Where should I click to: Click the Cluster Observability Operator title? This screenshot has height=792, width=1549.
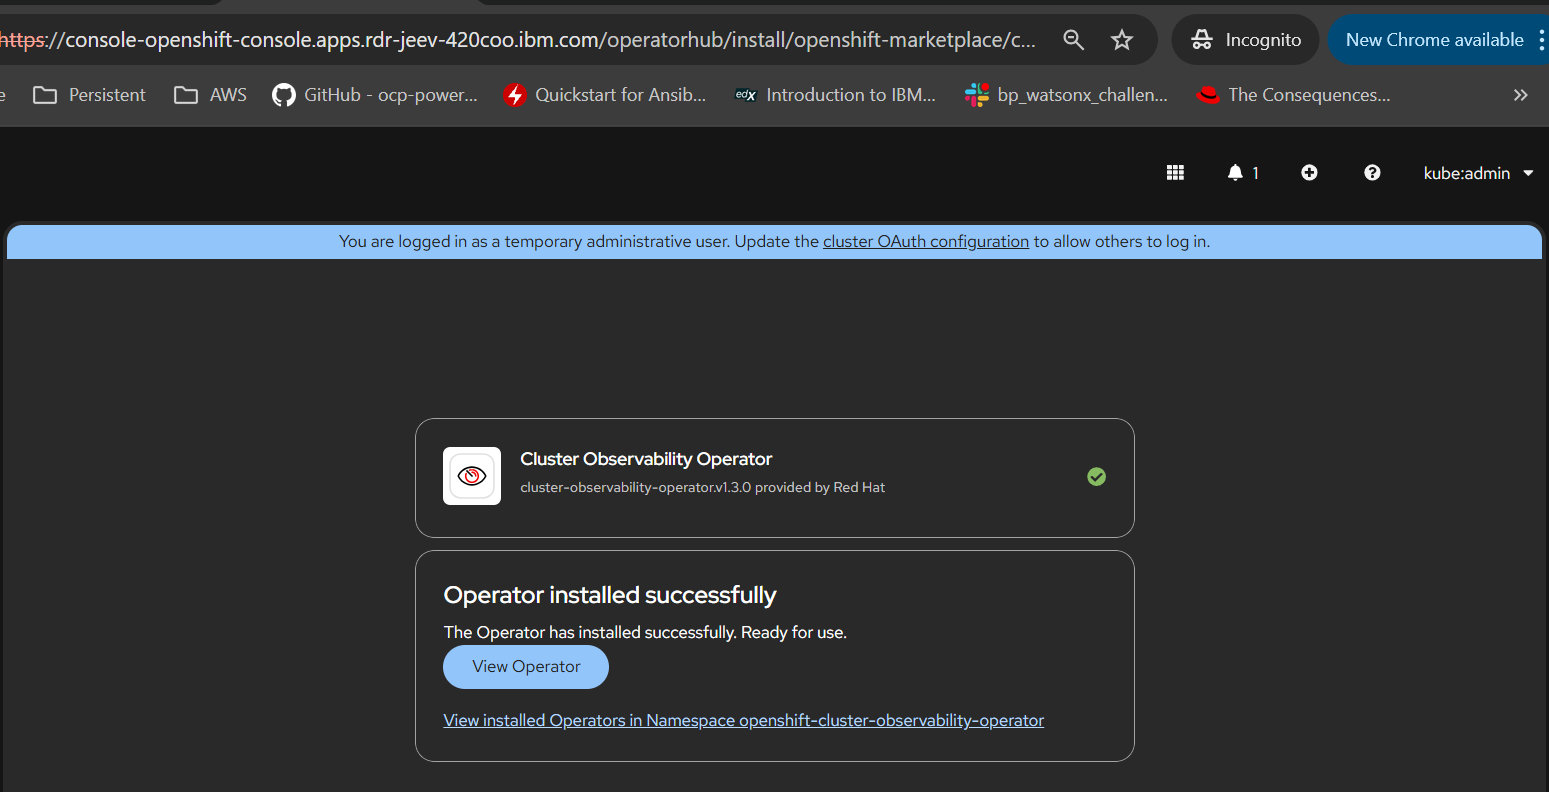pos(646,459)
